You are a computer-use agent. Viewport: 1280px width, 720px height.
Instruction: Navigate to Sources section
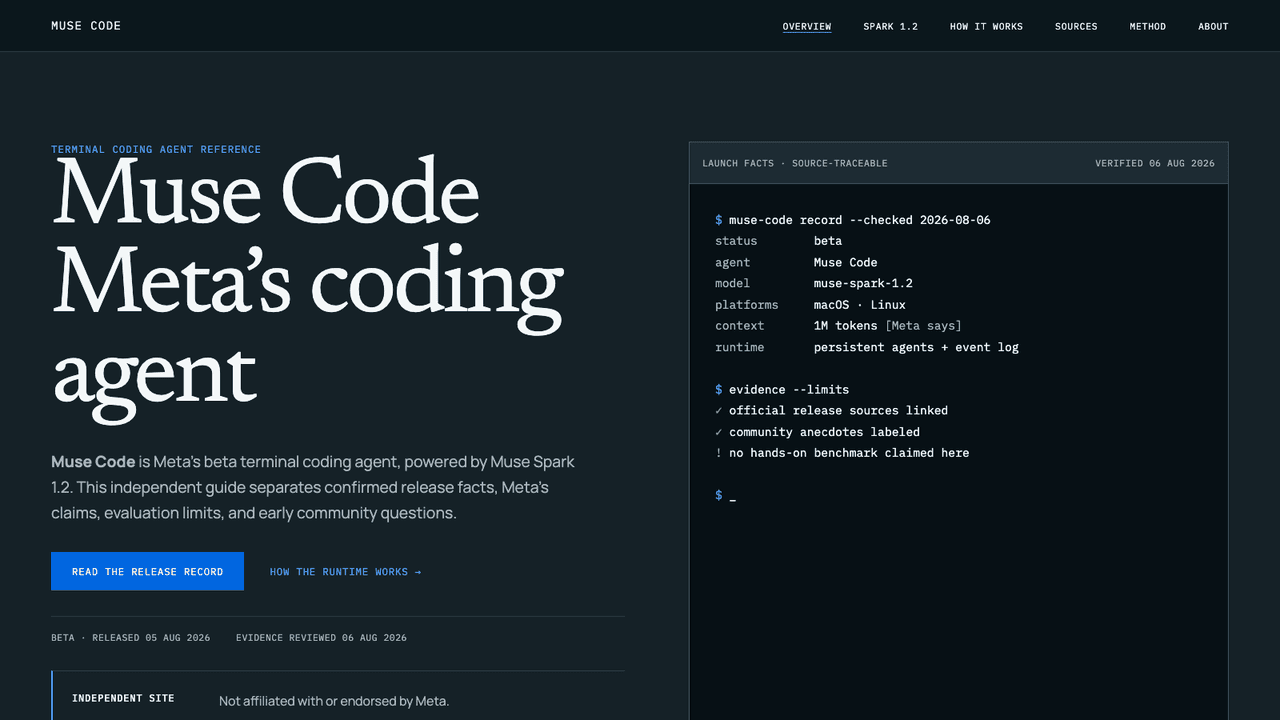click(x=1076, y=26)
